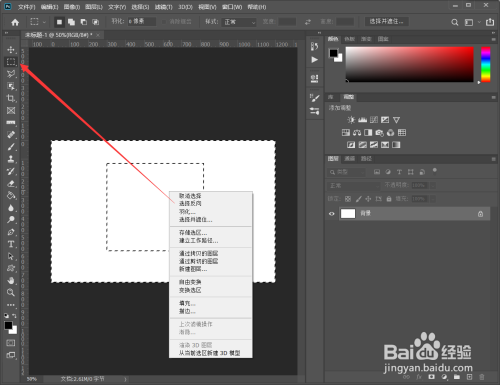
Task: Add Levels adjustment
Action: point(362,120)
